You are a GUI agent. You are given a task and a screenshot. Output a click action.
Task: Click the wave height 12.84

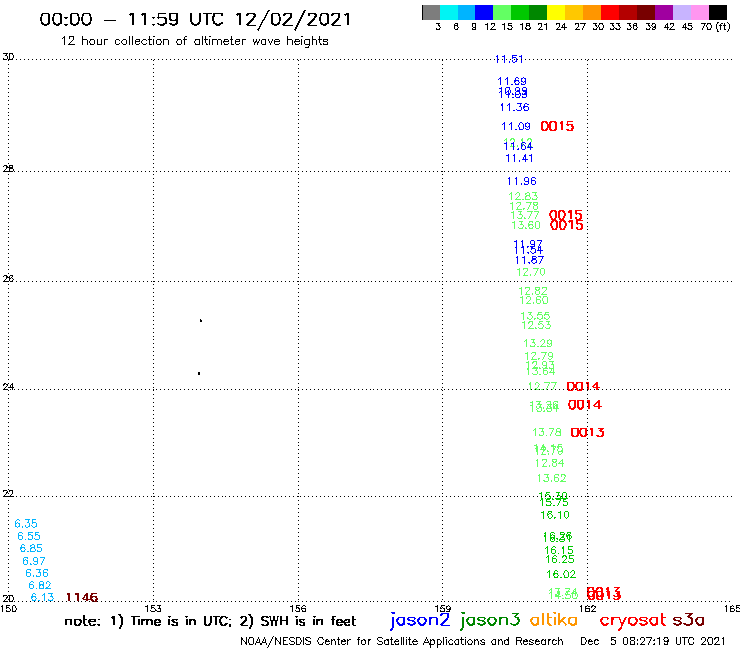click(549, 463)
